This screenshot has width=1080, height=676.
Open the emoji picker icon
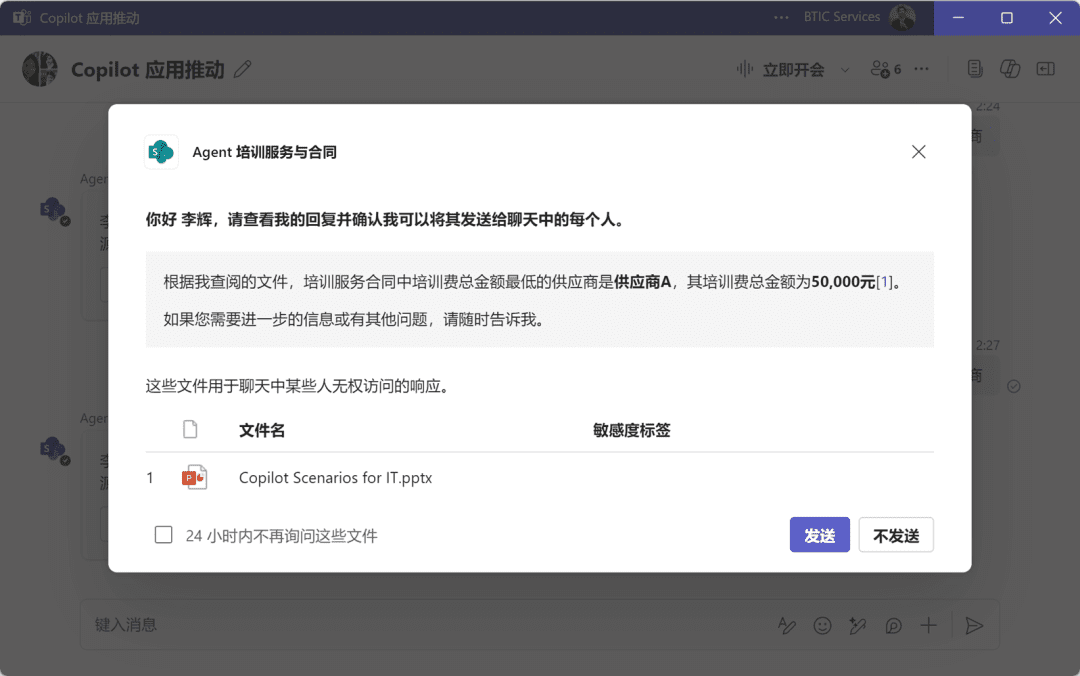[x=822, y=625]
